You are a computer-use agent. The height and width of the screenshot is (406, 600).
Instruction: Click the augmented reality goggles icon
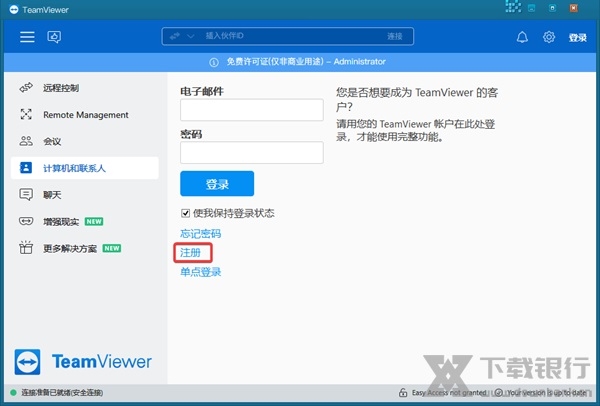(x=26, y=221)
